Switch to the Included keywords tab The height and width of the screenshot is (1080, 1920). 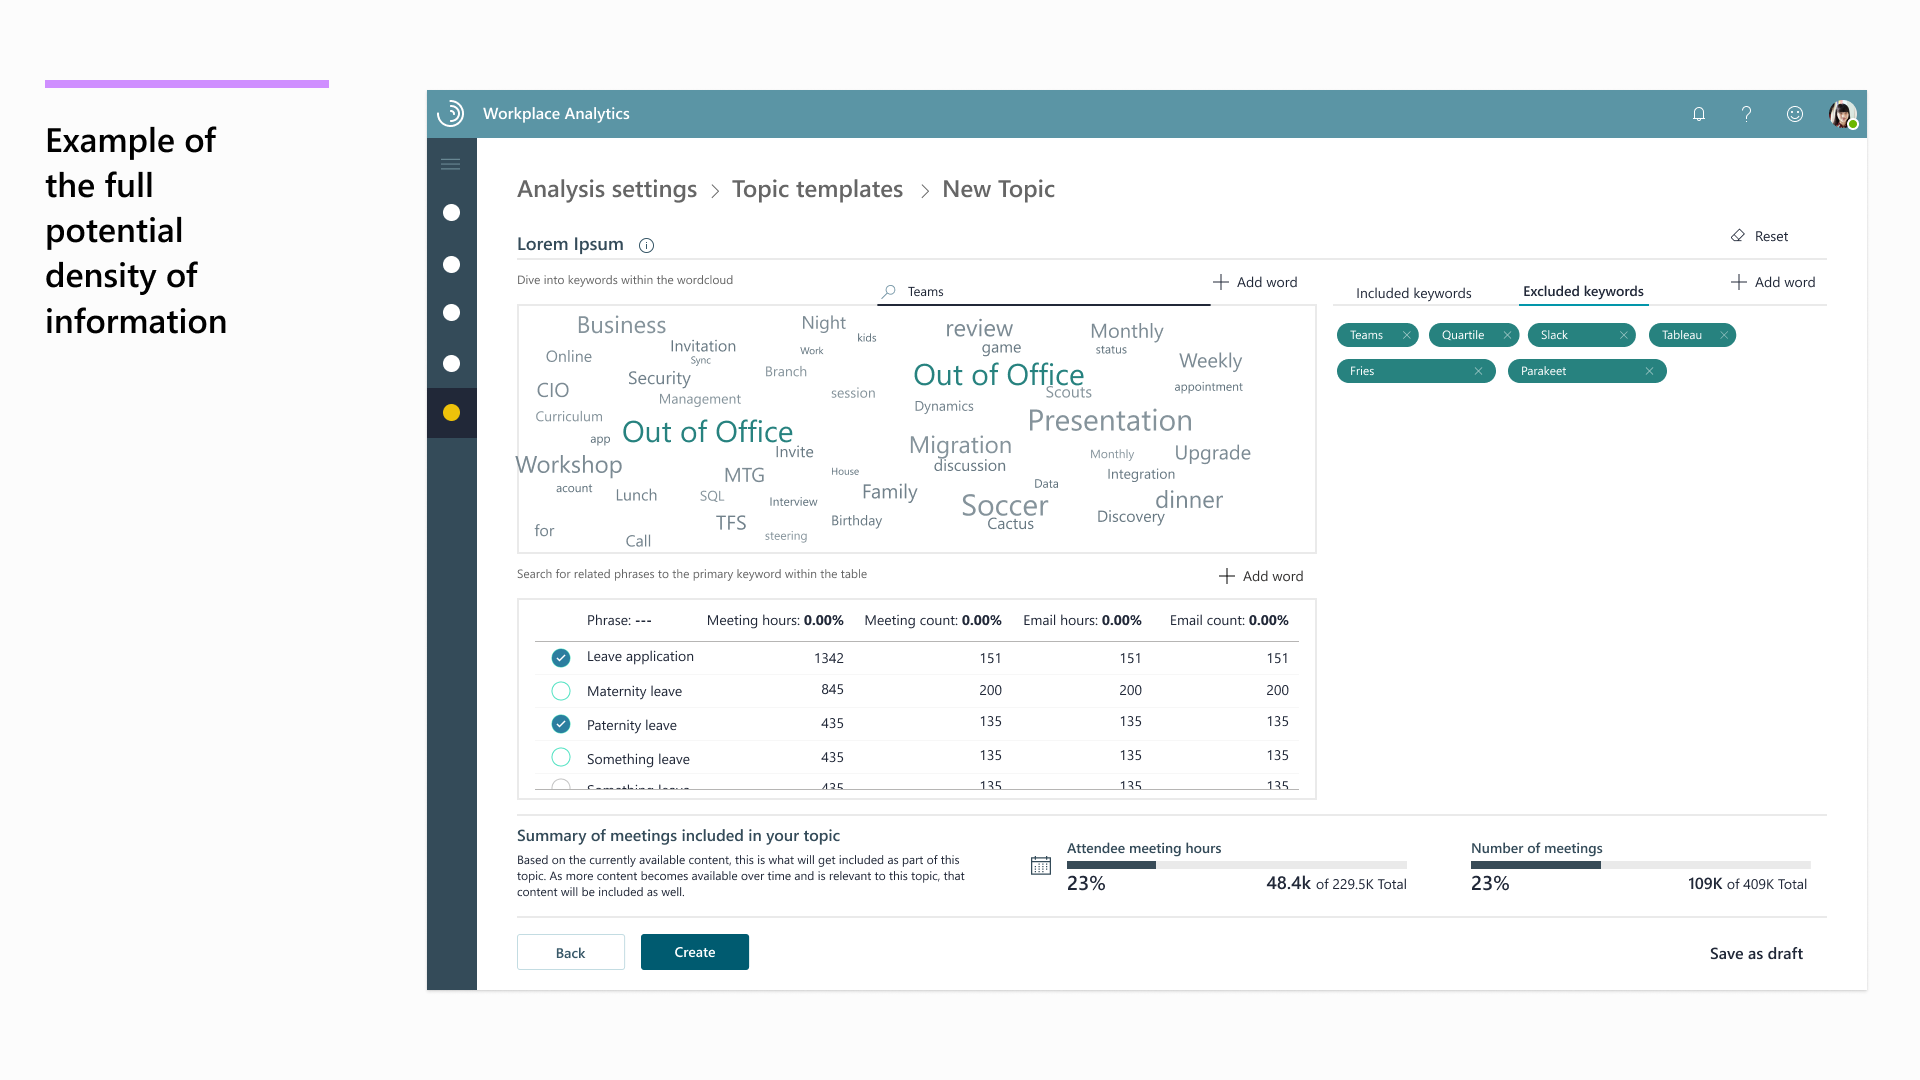pyautogui.click(x=1413, y=292)
